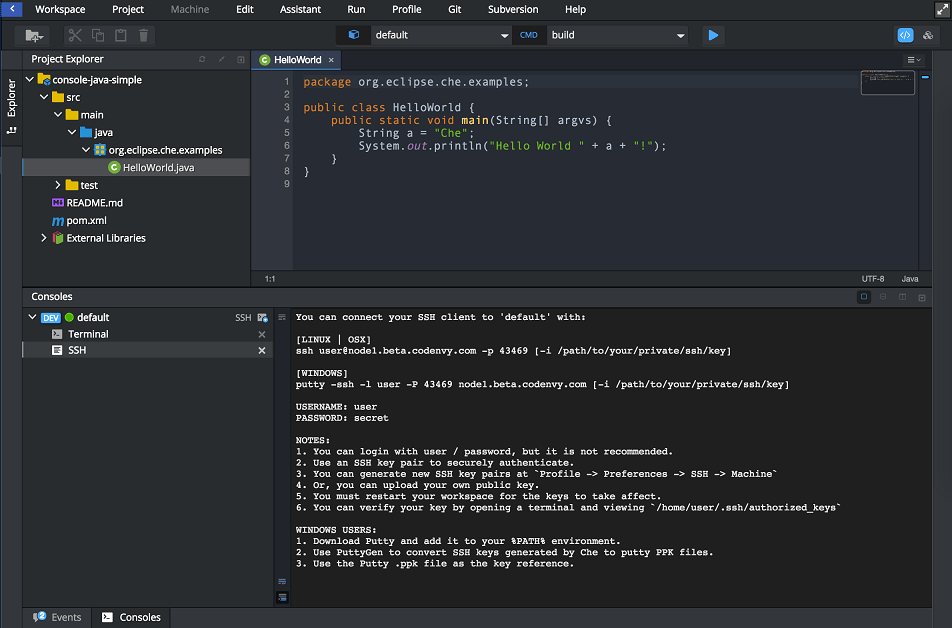This screenshot has height=628, width=952.
Task: Click the editor minimap thumbnail
Action: (887, 82)
